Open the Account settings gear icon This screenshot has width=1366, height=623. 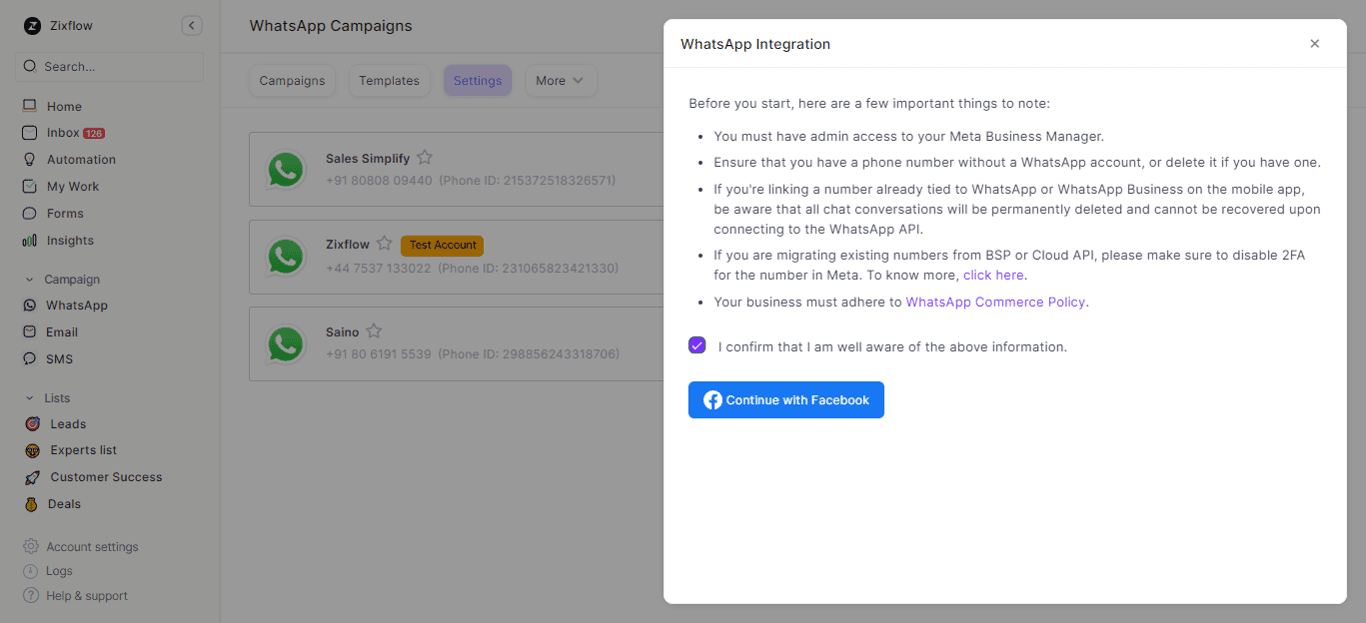pyautogui.click(x=31, y=547)
